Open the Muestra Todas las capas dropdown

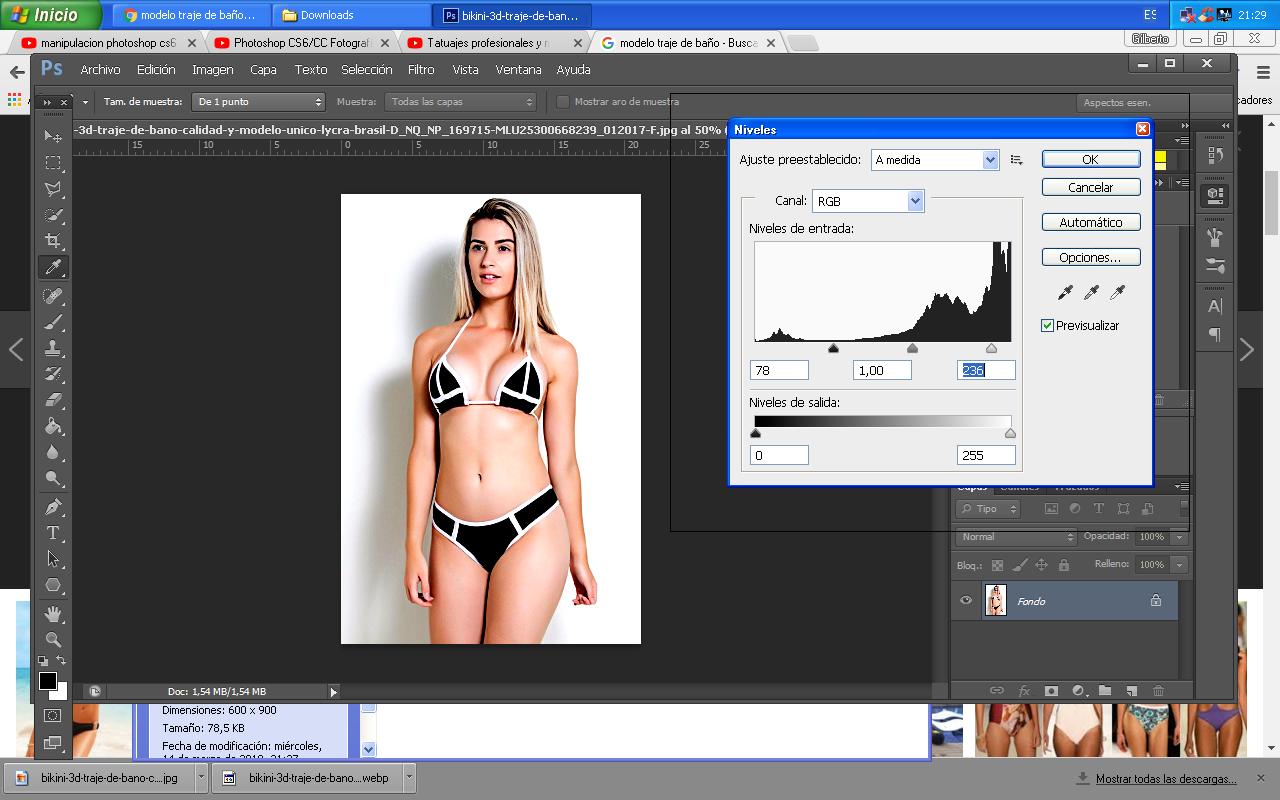coord(461,102)
